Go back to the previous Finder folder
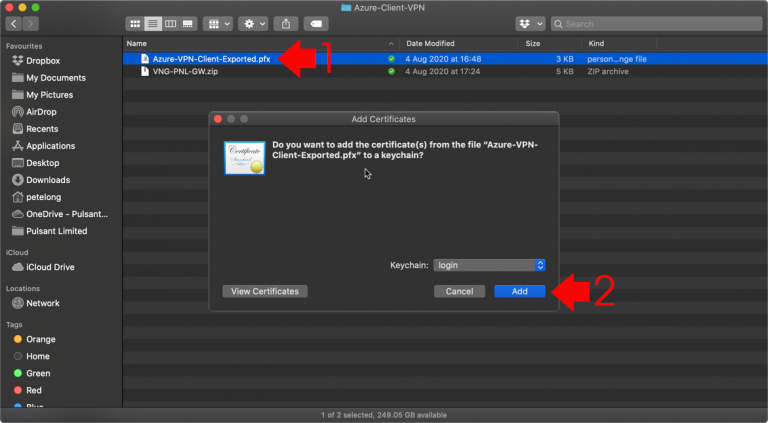 tap(14, 24)
